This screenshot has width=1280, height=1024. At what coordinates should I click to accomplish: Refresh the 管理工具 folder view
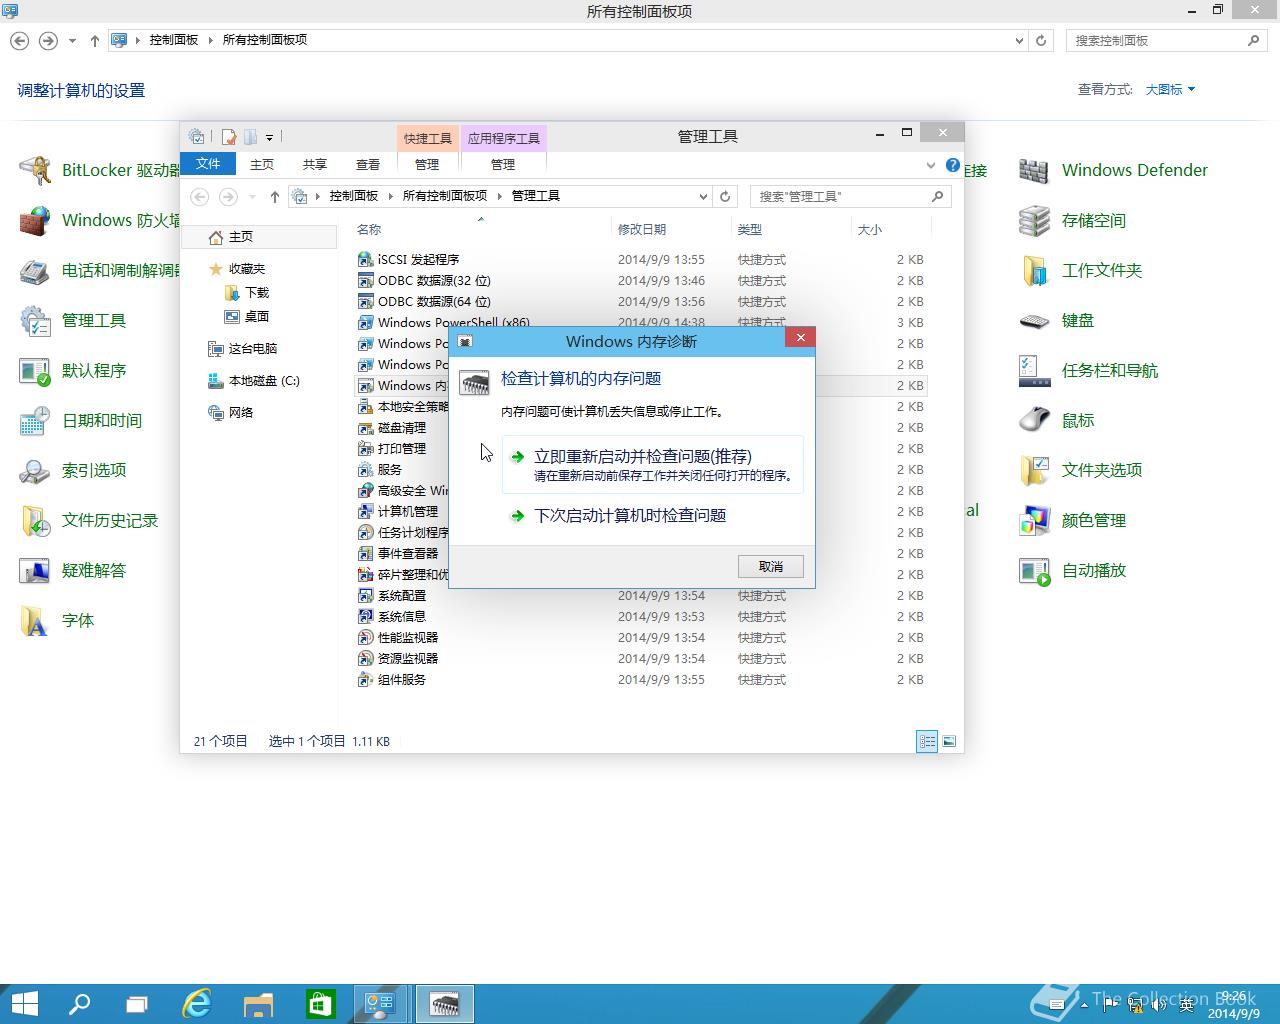point(726,197)
